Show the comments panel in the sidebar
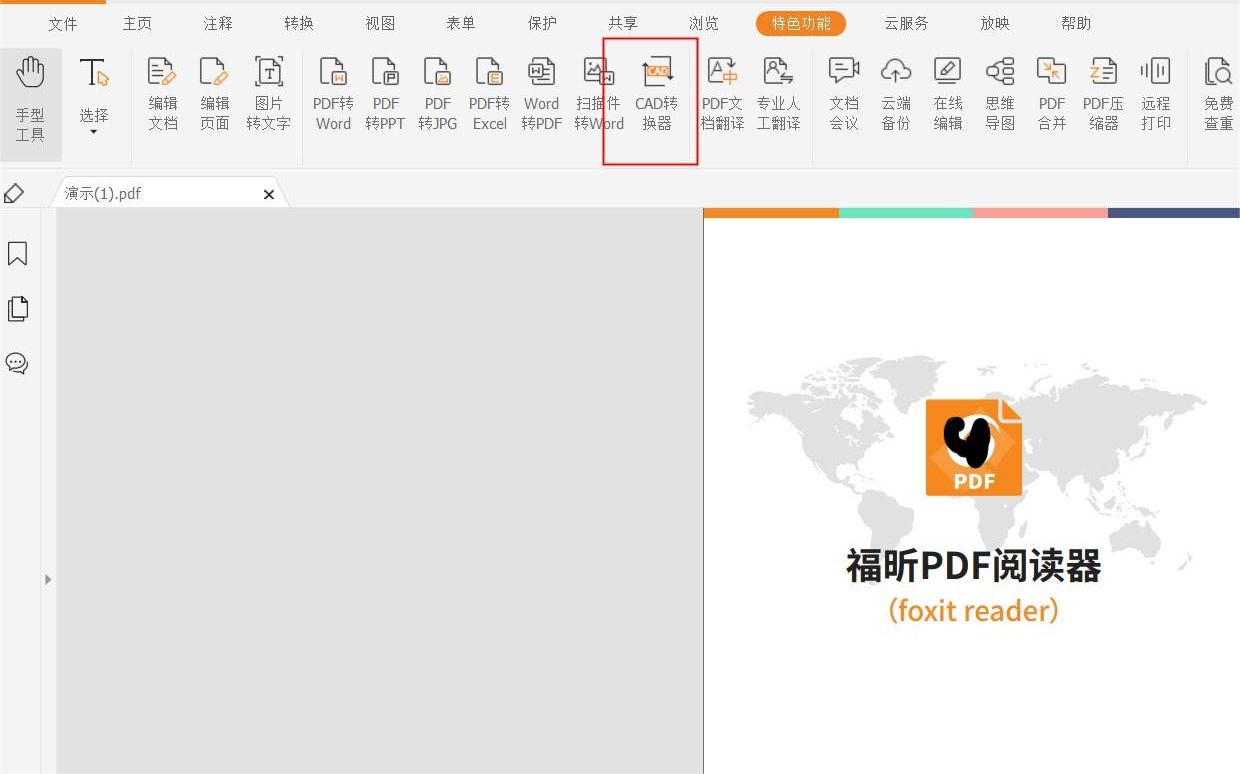Viewport: 1240px width, 774px height. [x=17, y=364]
